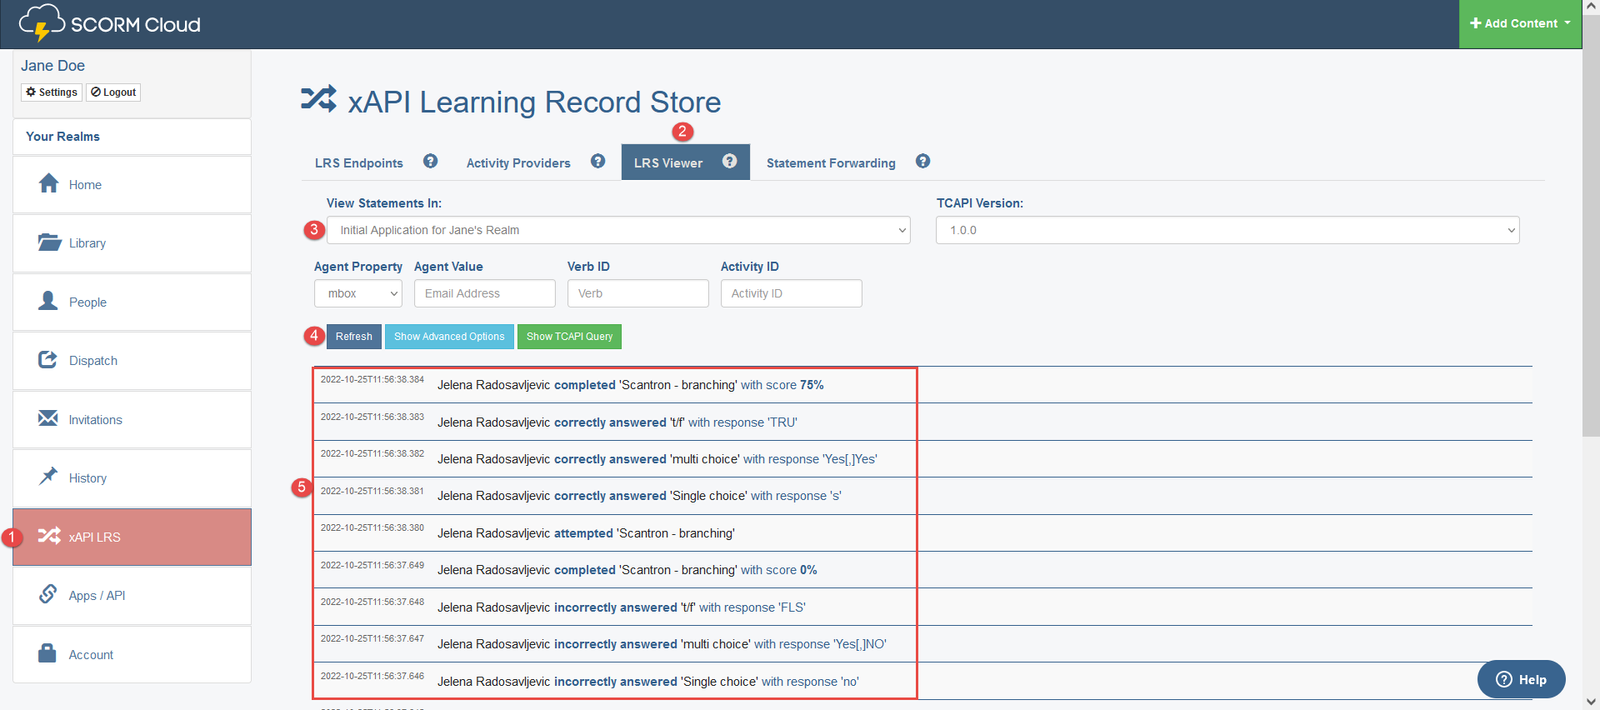Screen dimensions: 1600x710
Task: Click help icon next to LRS Endpoints
Action: pos(430,162)
